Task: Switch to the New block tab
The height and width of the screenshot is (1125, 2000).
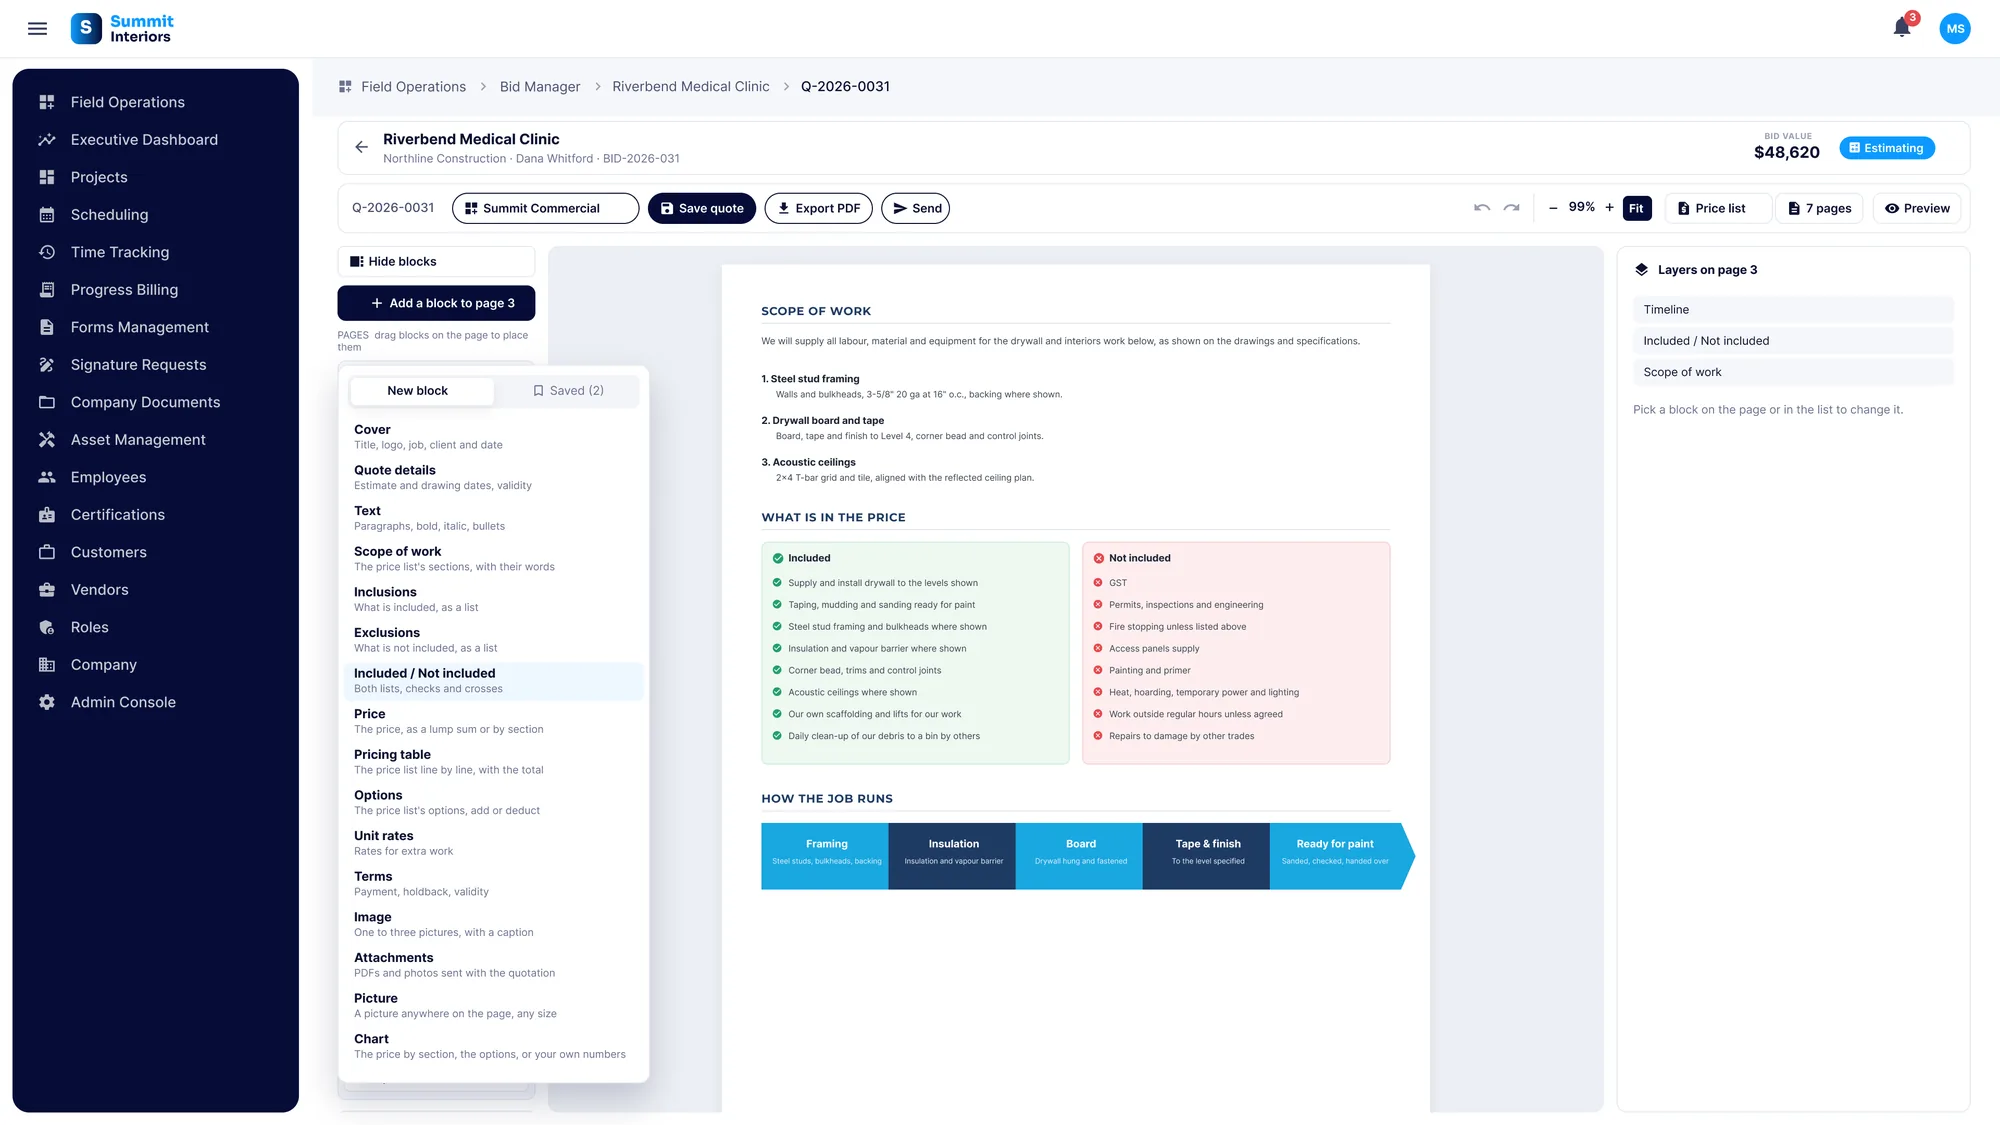Action: tap(421, 391)
